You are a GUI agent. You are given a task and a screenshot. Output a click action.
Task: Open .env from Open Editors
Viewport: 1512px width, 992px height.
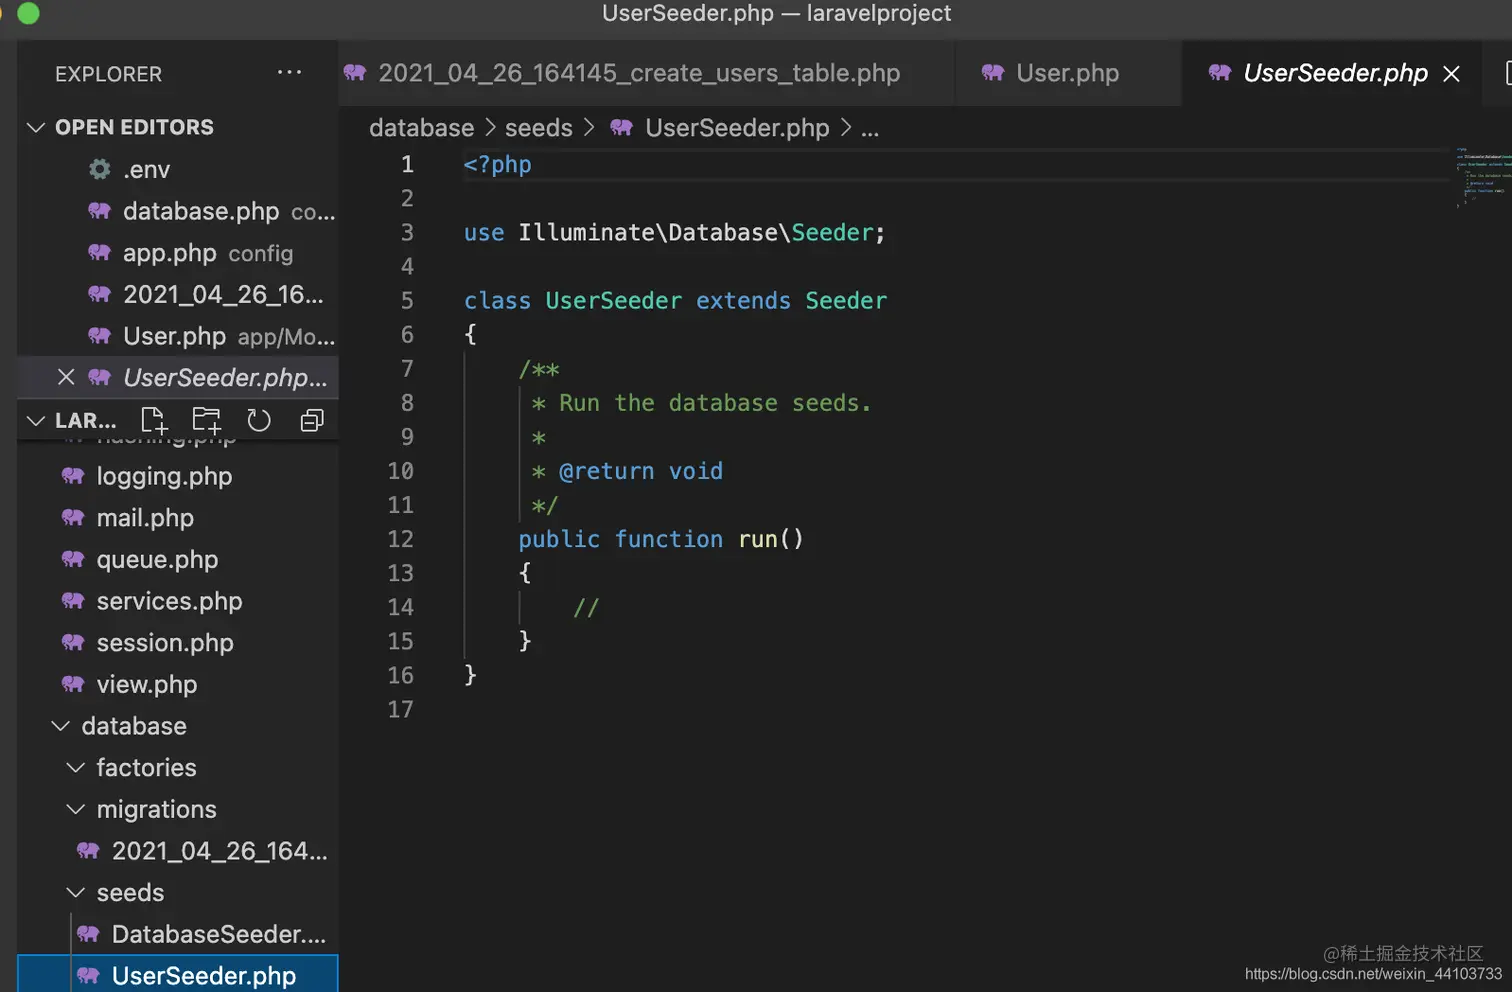pyautogui.click(x=178, y=169)
